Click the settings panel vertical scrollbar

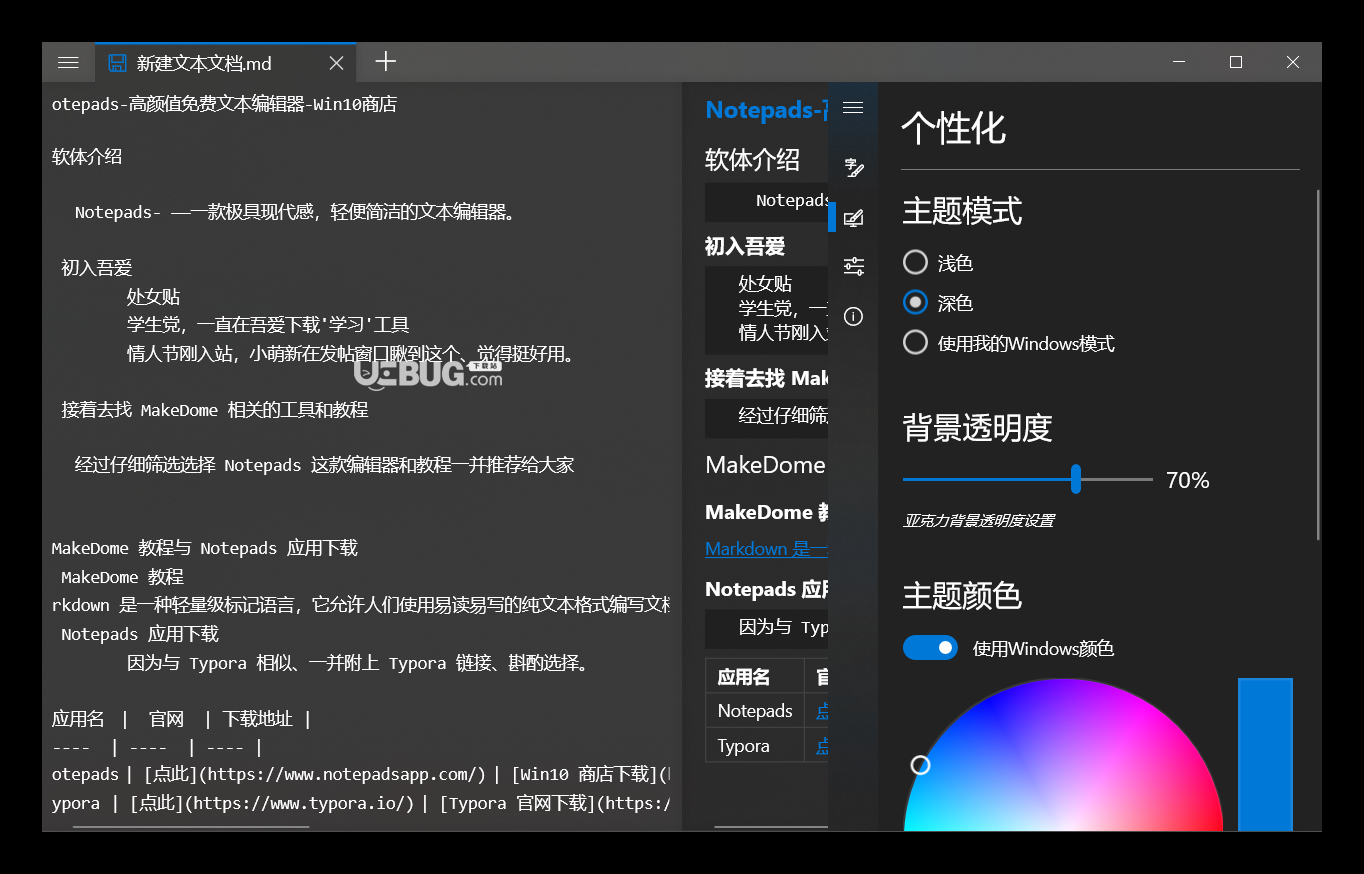pos(1318,365)
